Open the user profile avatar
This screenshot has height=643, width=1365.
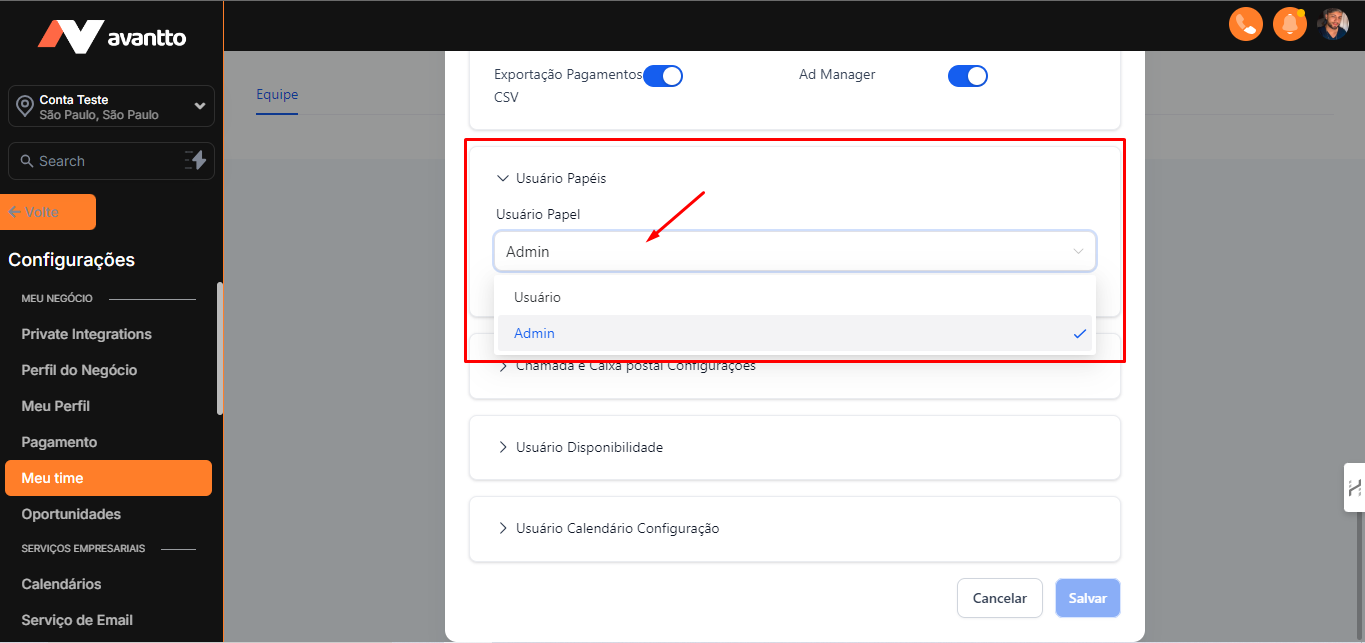[1333, 24]
